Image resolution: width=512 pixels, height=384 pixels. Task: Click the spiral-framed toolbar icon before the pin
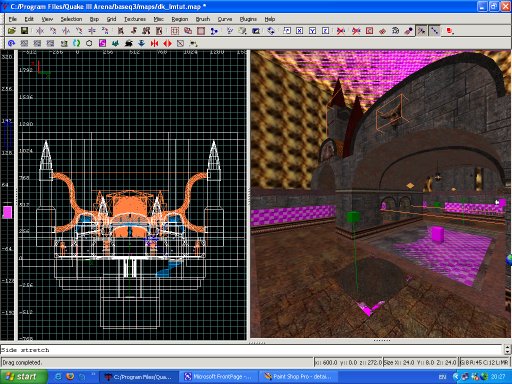(x=395, y=31)
